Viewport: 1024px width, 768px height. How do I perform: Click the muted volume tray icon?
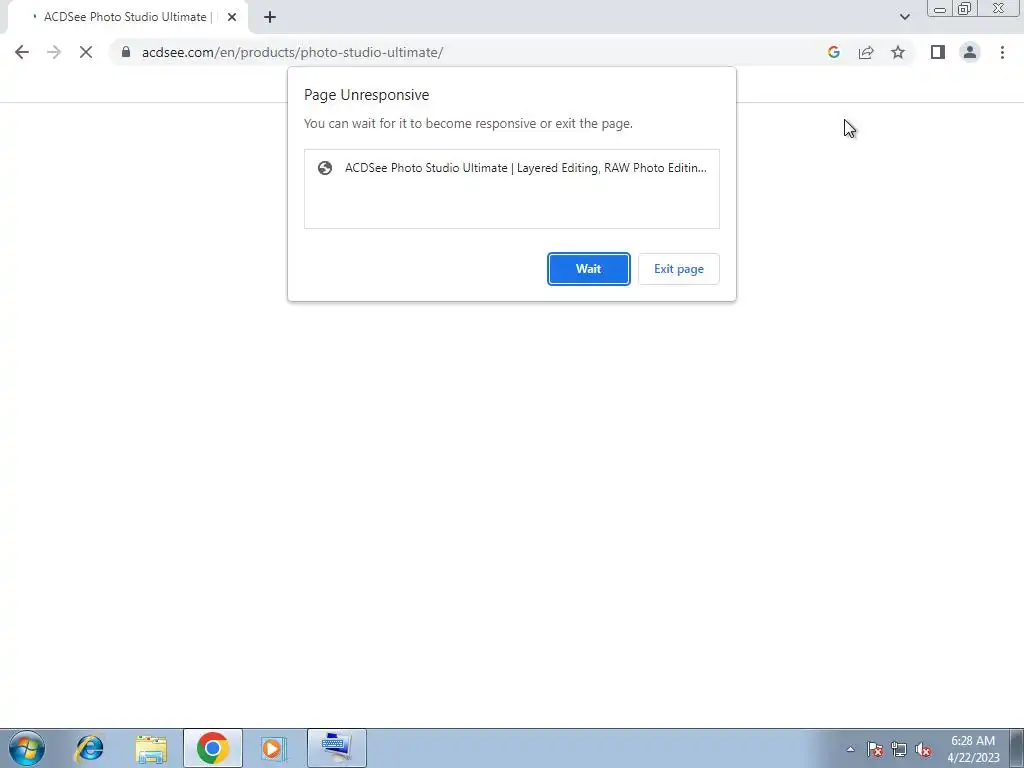[x=923, y=749]
